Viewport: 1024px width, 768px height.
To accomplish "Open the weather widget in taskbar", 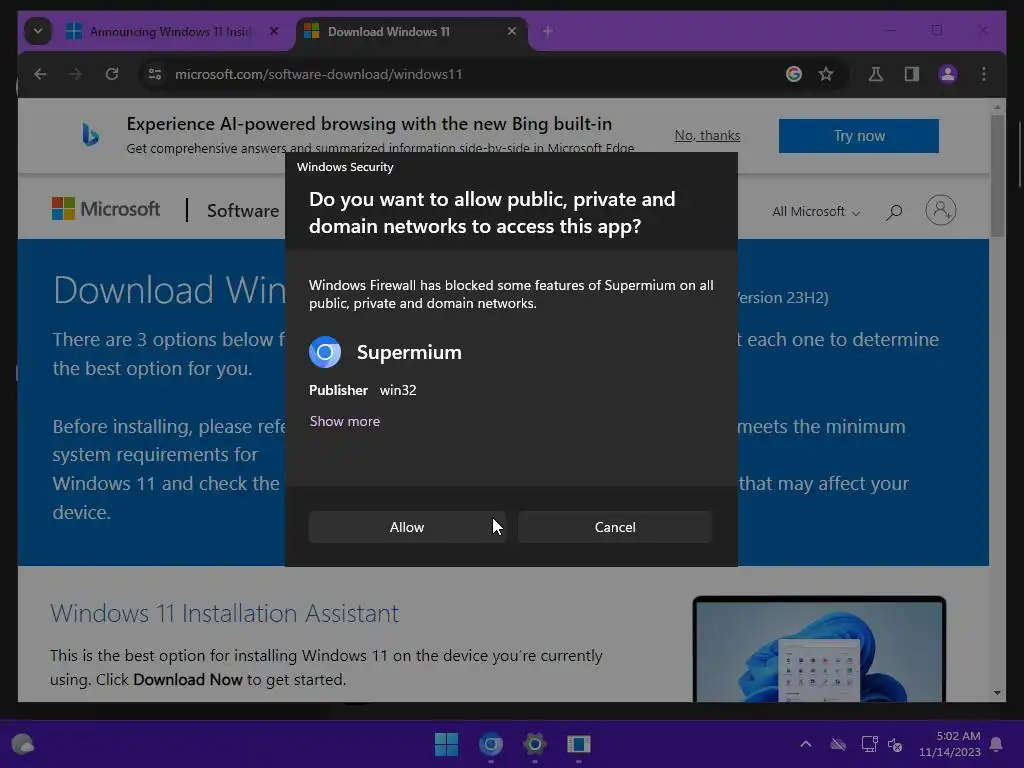I will (x=24, y=744).
